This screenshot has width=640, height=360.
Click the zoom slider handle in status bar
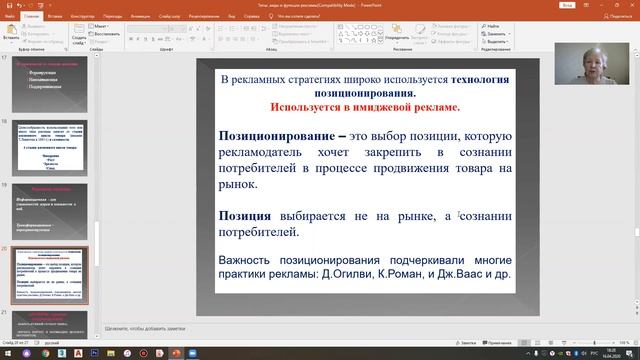[x=594, y=343]
